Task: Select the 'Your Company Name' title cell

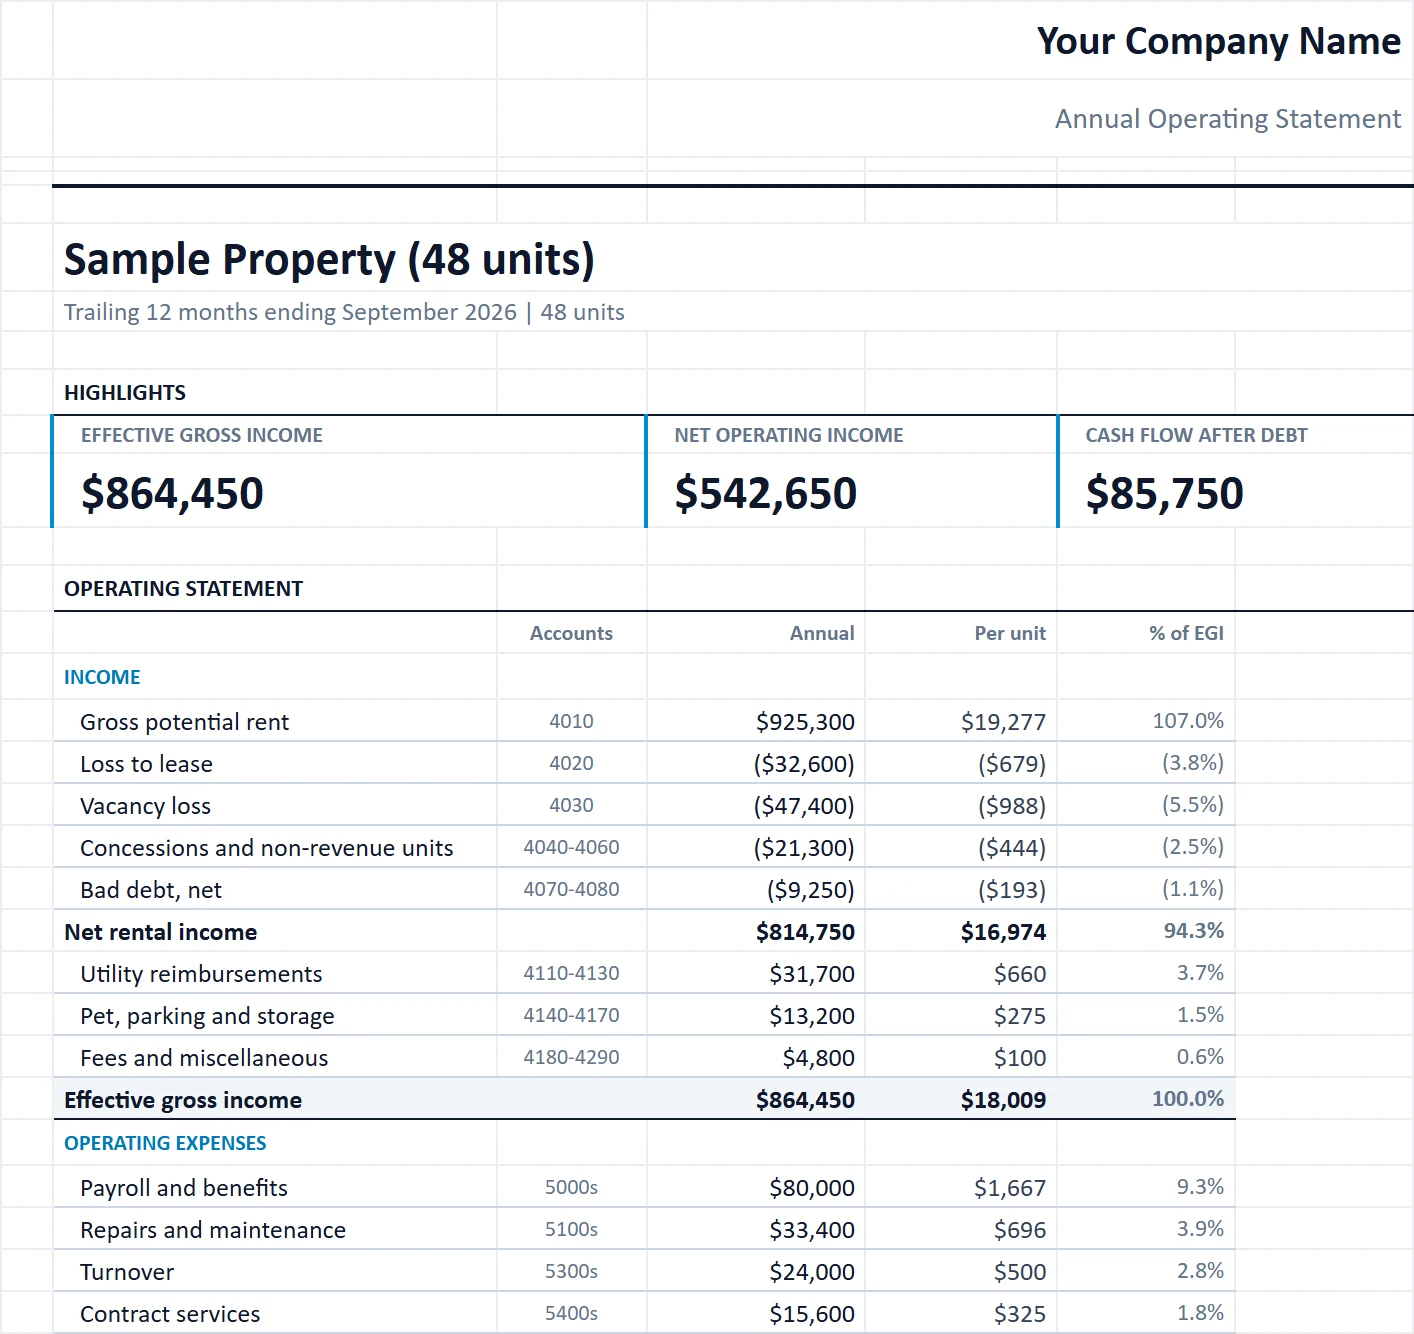Action: pos(1218,41)
